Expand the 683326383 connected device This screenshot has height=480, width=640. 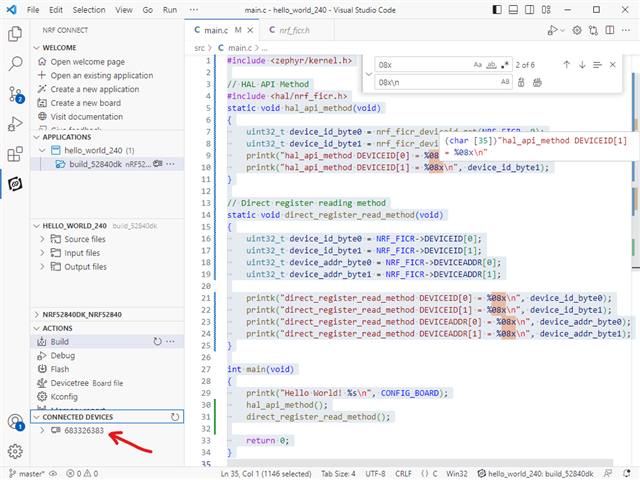pyautogui.click(x=41, y=430)
